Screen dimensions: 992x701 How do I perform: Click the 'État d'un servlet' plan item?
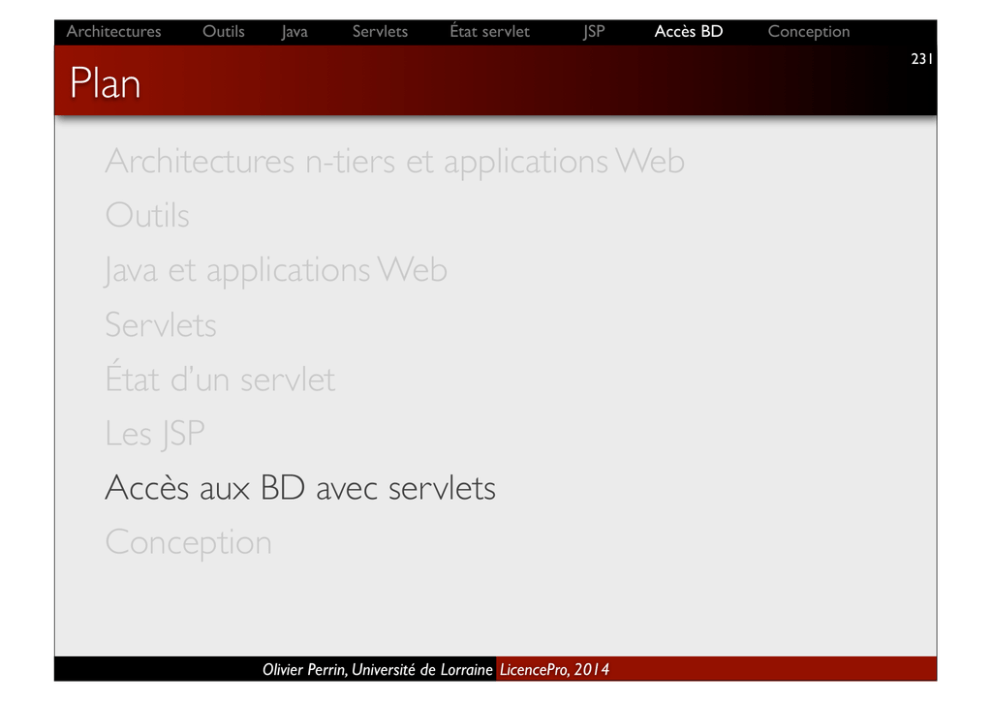point(220,378)
